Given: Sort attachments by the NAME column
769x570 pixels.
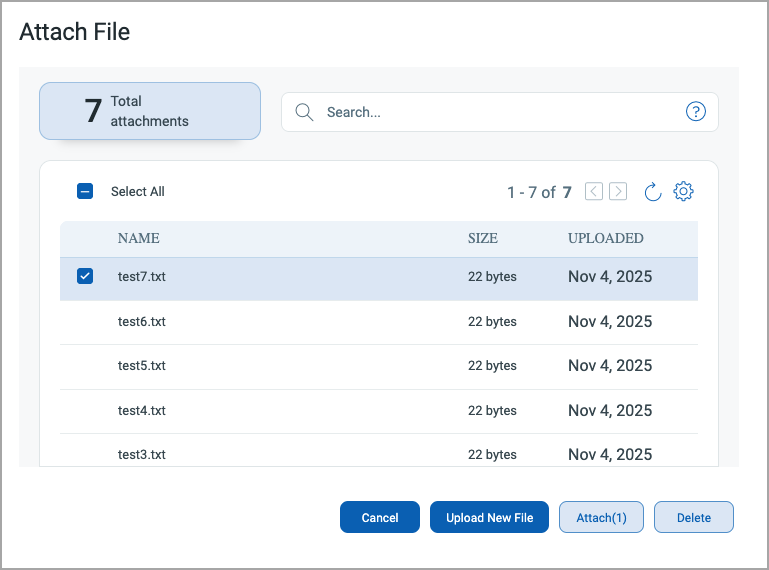Looking at the screenshot, I should click(138, 239).
